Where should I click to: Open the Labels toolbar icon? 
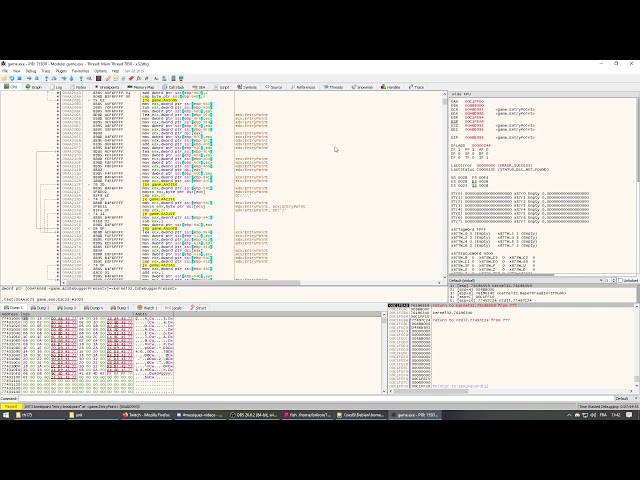click(x=123, y=78)
